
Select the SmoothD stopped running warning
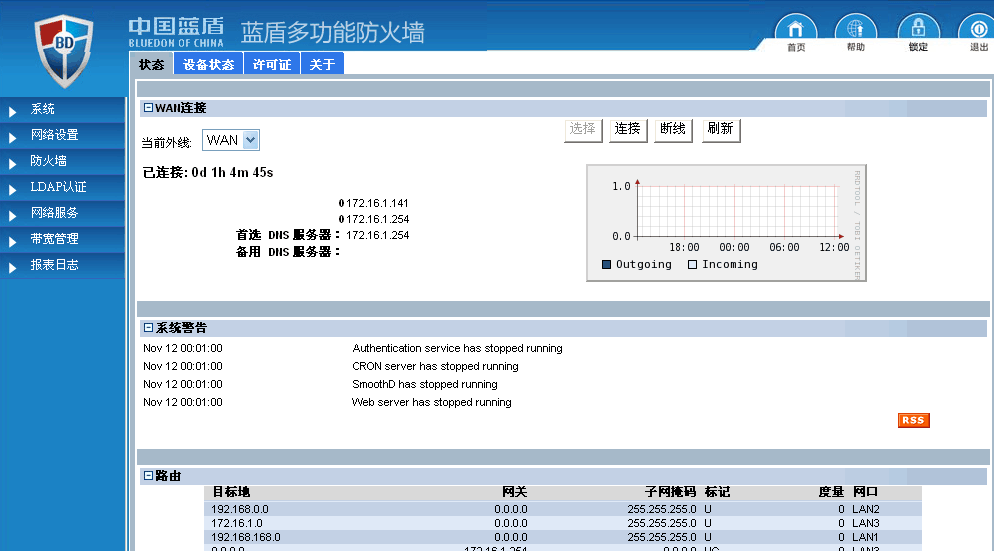point(425,384)
